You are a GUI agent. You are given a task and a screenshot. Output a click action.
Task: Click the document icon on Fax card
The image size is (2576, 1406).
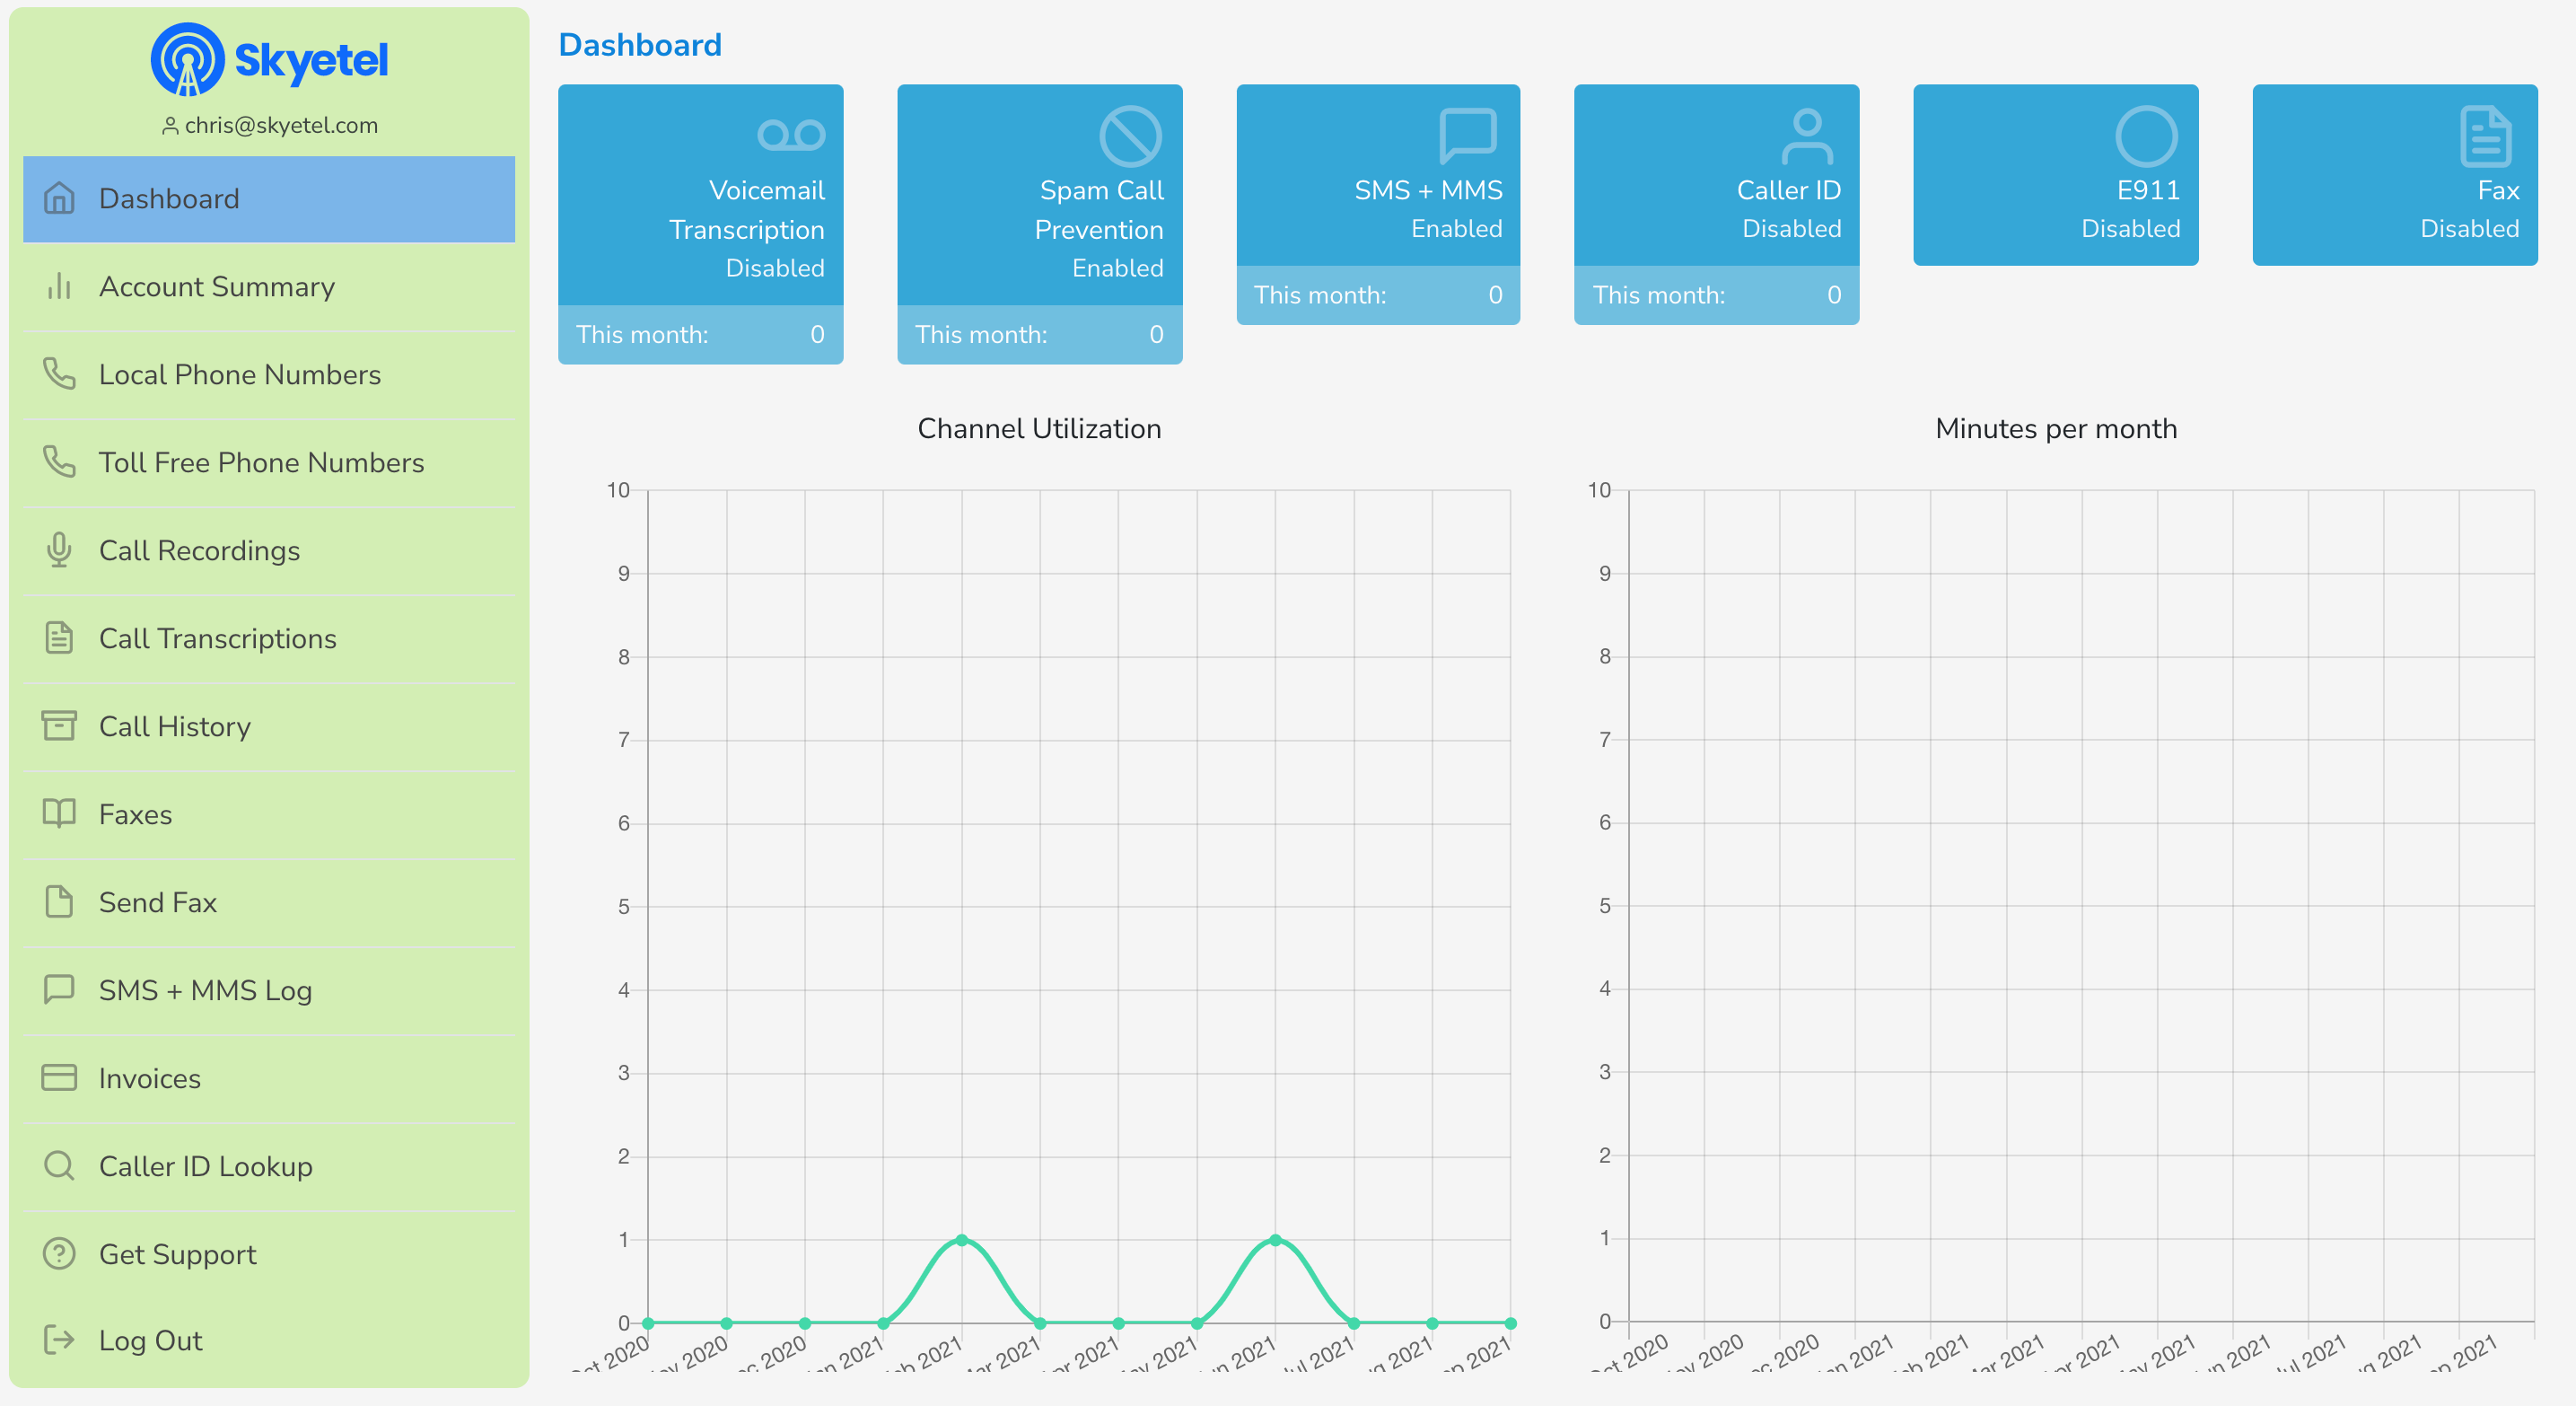coord(2485,136)
